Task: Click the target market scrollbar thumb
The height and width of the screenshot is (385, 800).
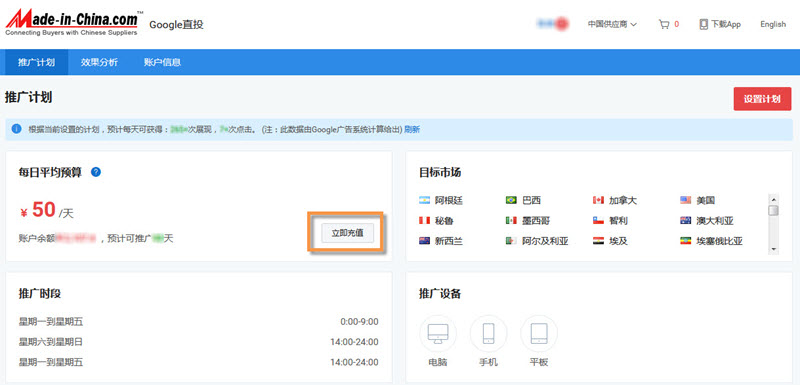Action: tap(773, 210)
